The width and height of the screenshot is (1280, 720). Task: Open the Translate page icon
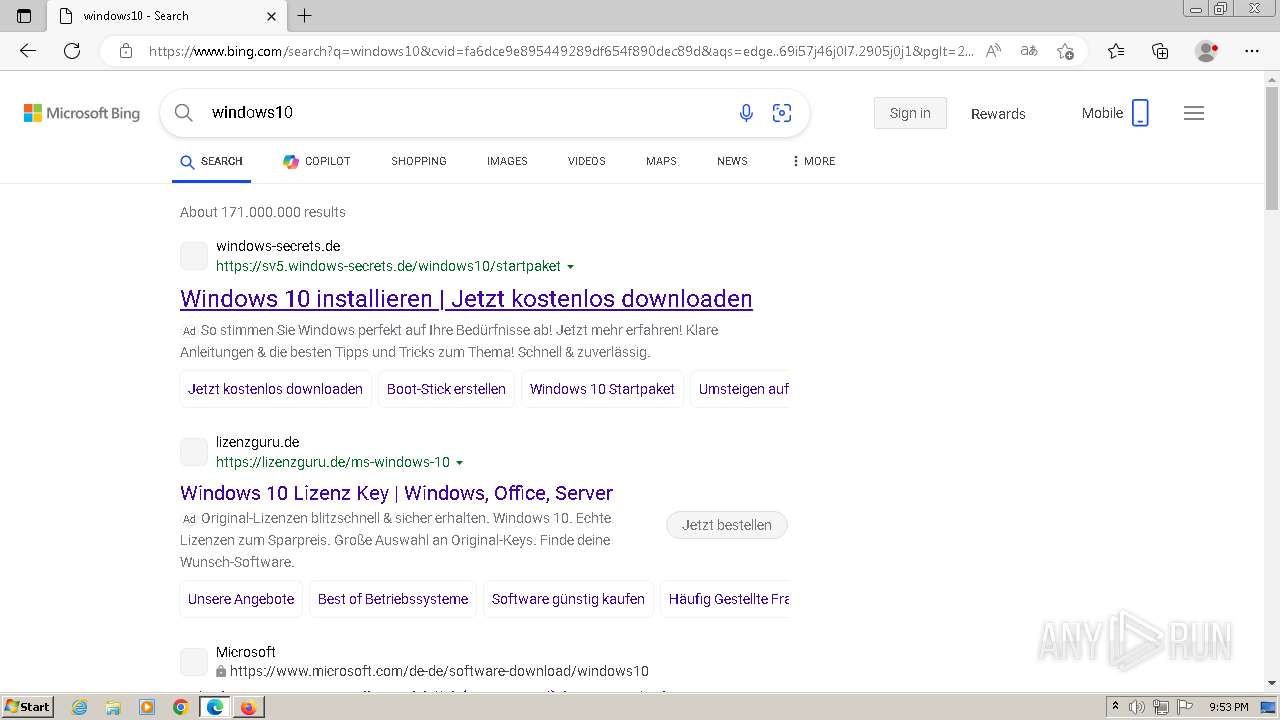1029,51
